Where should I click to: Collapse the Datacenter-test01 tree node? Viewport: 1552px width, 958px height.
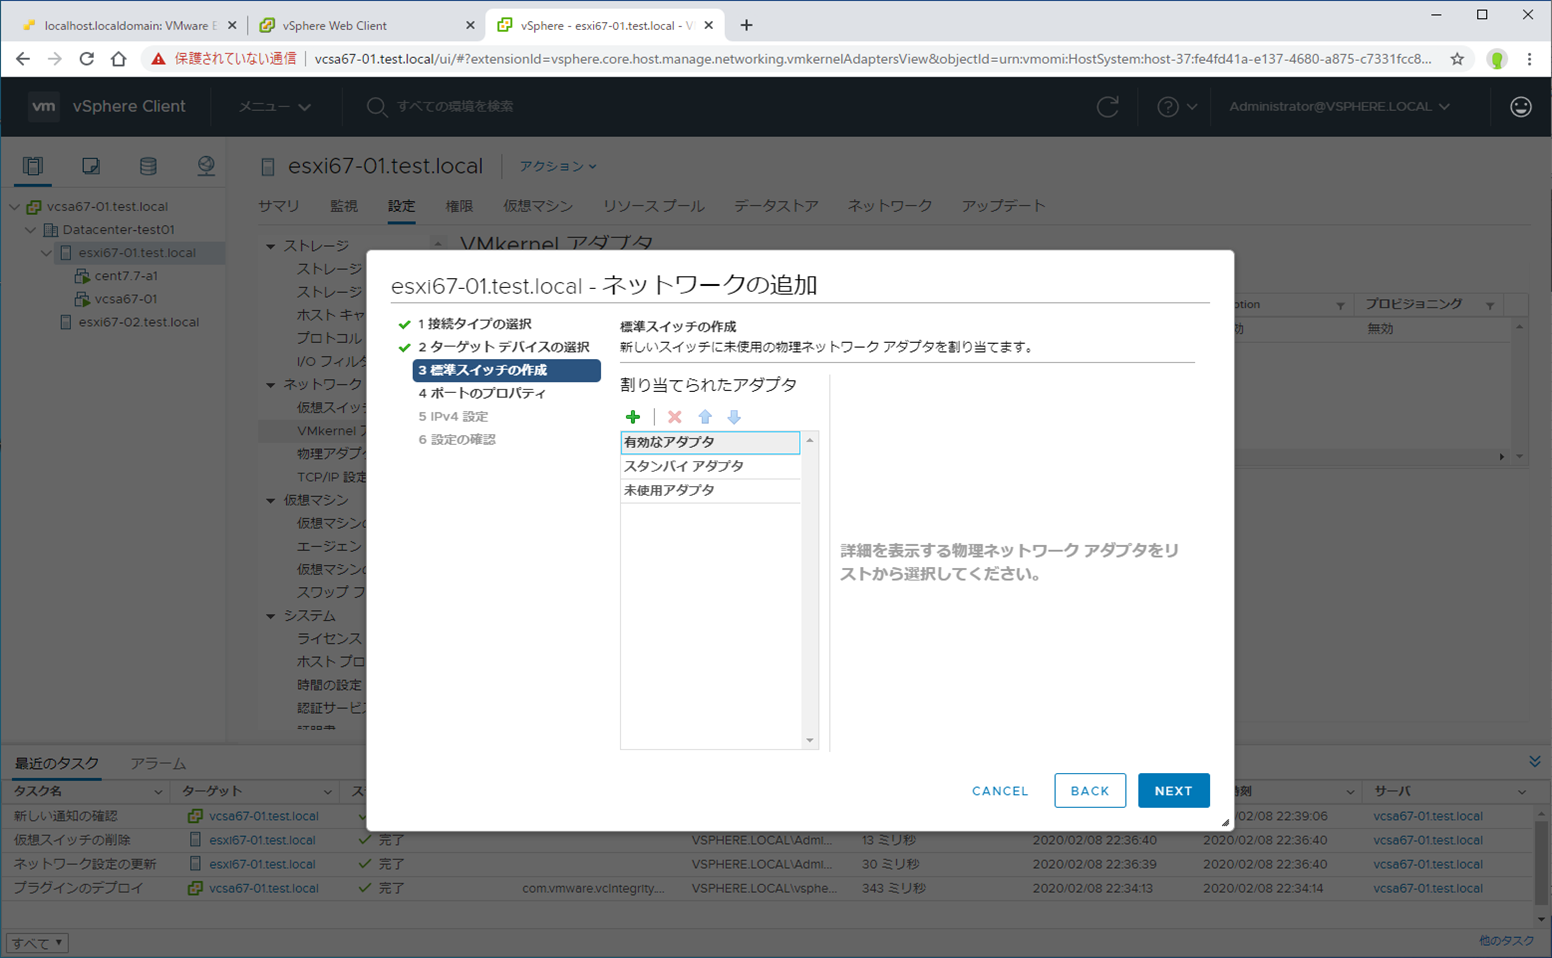tap(30, 230)
